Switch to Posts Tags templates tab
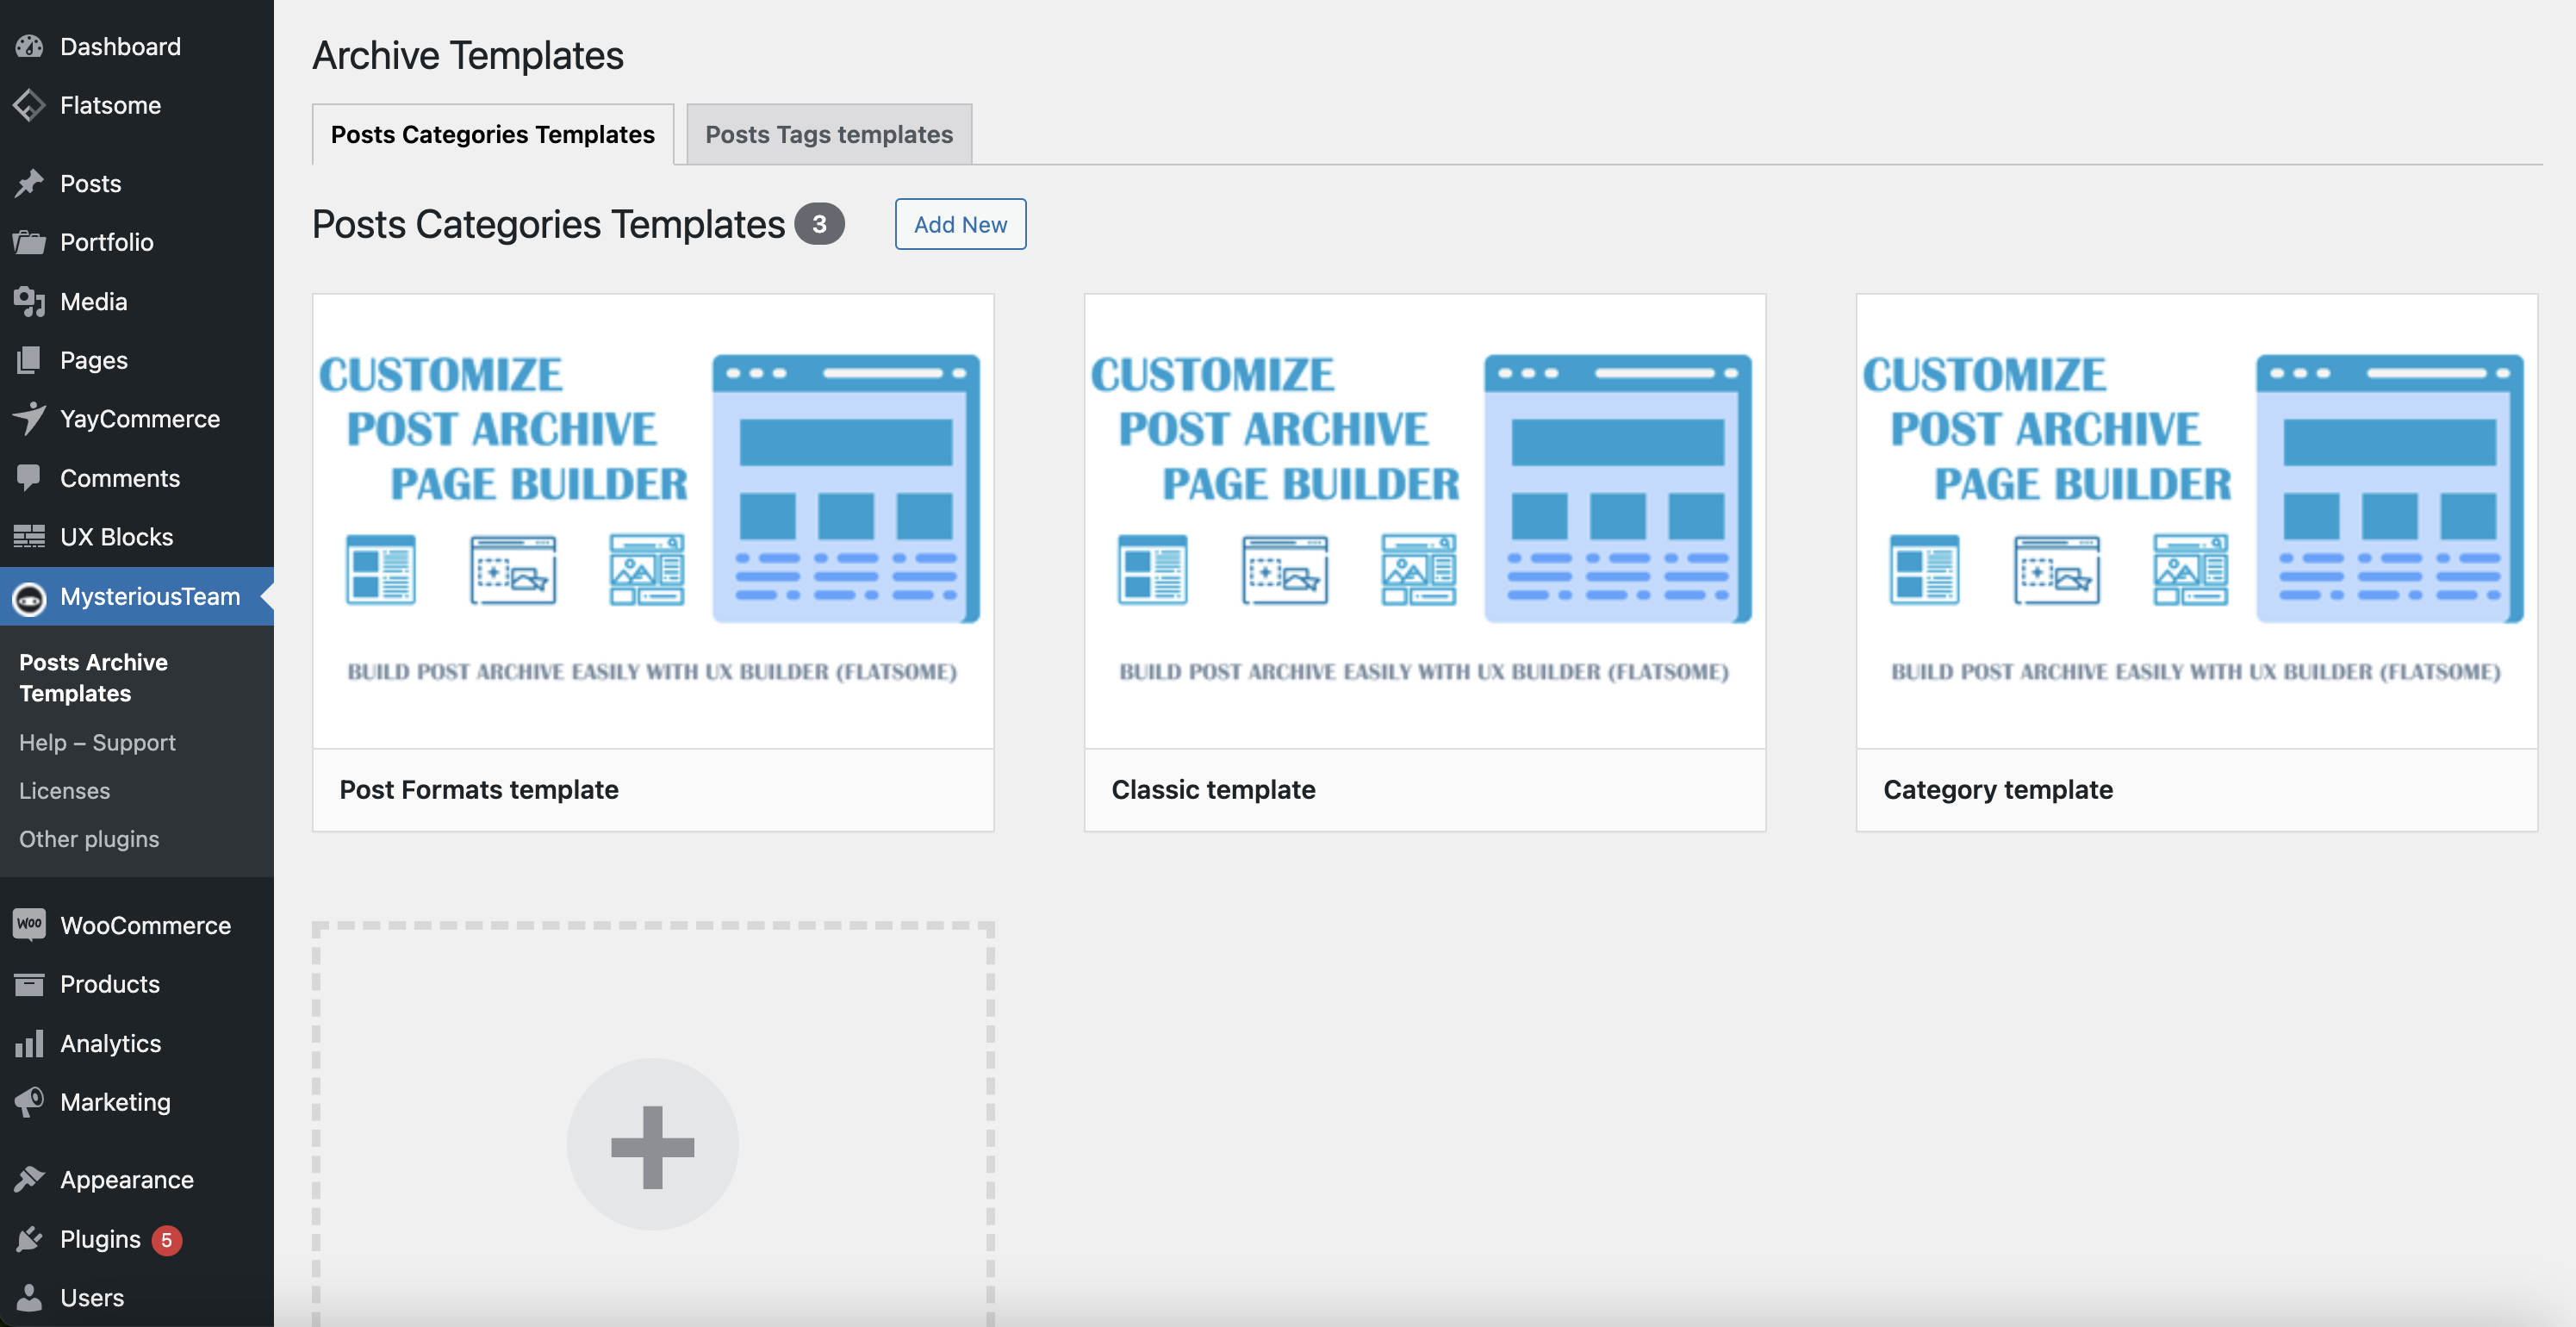This screenshot has height=1327, width=2576. pos(828,134)
